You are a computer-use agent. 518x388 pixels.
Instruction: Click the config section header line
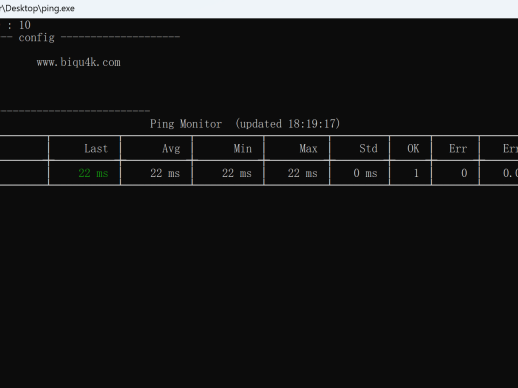(x=90, y=37)
